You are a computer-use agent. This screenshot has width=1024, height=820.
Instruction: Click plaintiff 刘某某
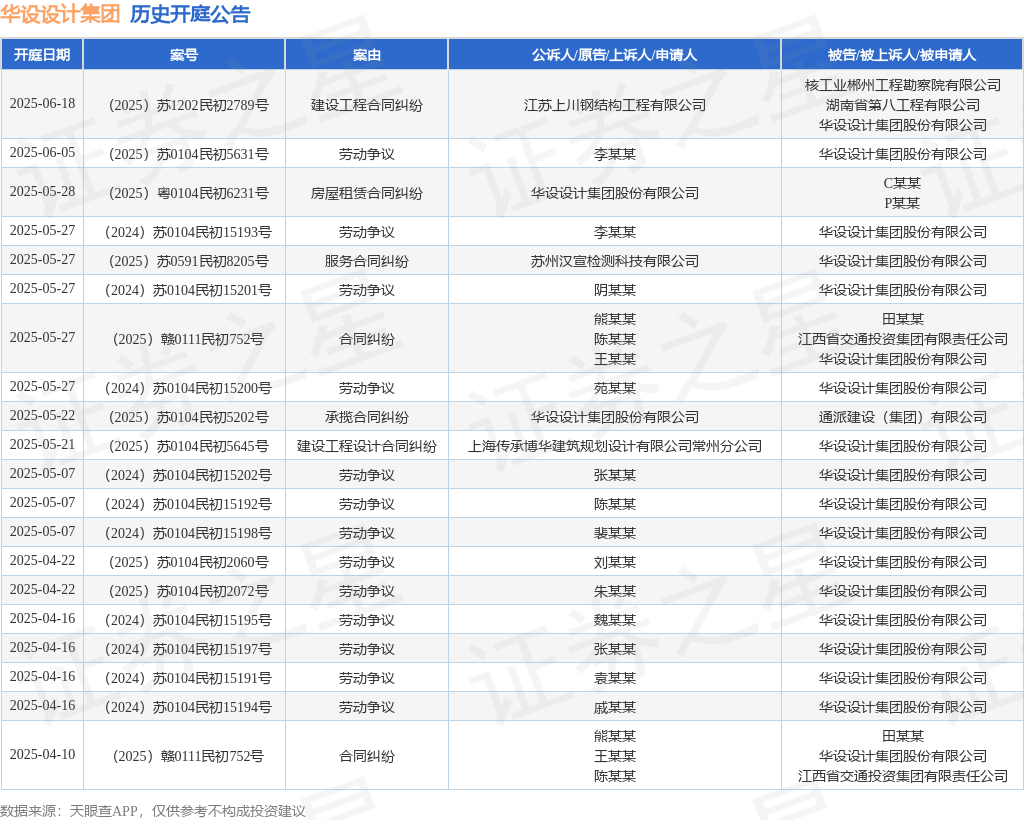point(615,563)
